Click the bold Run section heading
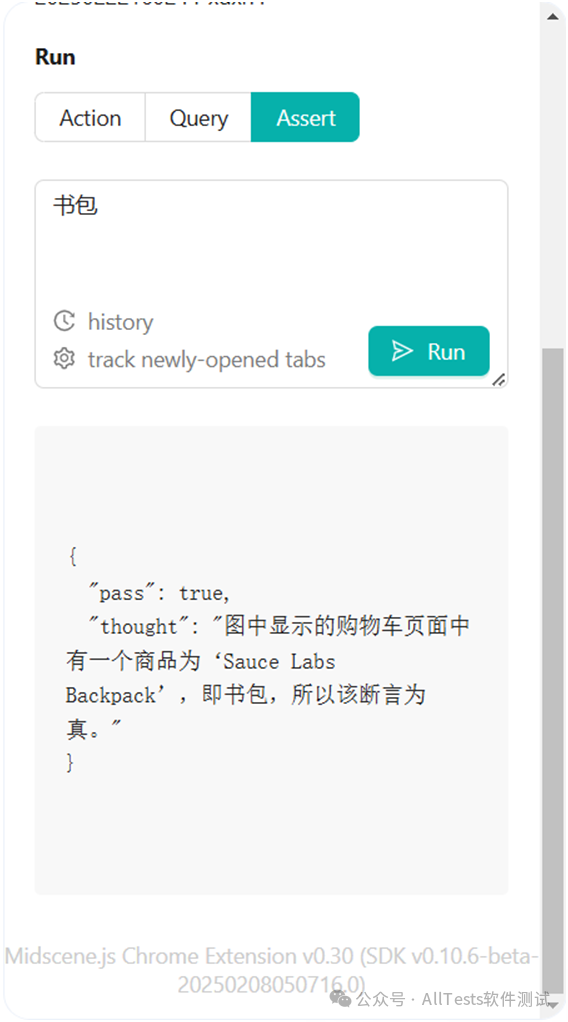Viewport: 568px width, 1022px height. click(55, 57)
